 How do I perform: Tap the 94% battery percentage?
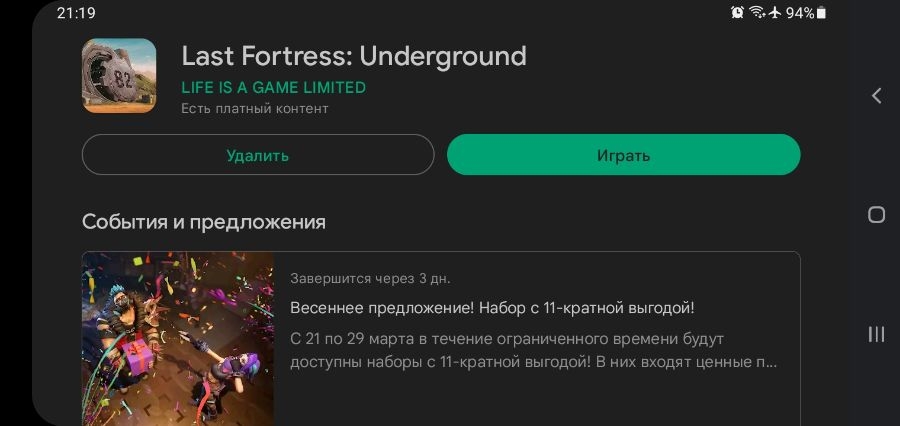[x=800, y=13]
